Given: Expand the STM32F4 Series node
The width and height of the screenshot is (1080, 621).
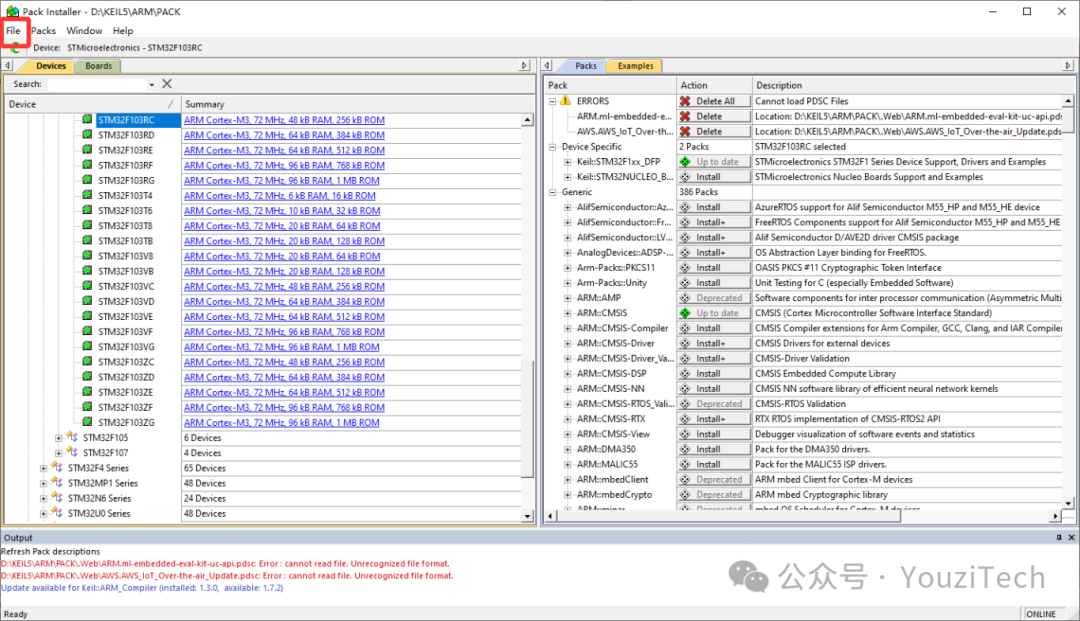Looking at the screenshot, I should click(43, 468).
